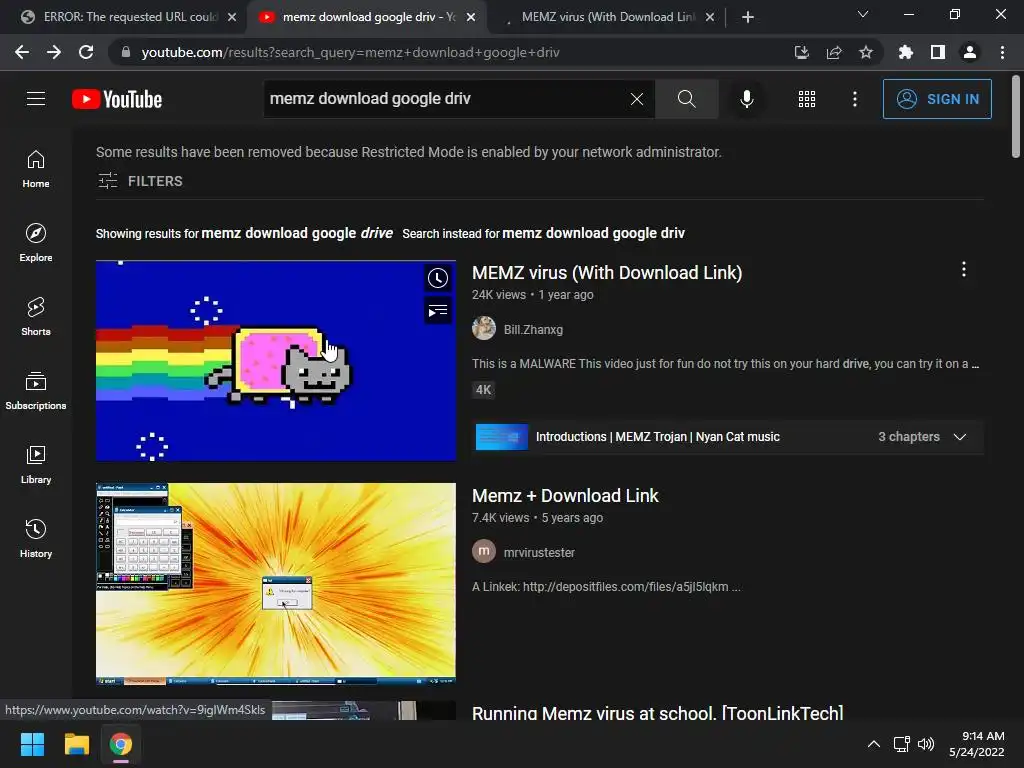Go back in Chrome
Screen dimensions: 1024x768
22,52
